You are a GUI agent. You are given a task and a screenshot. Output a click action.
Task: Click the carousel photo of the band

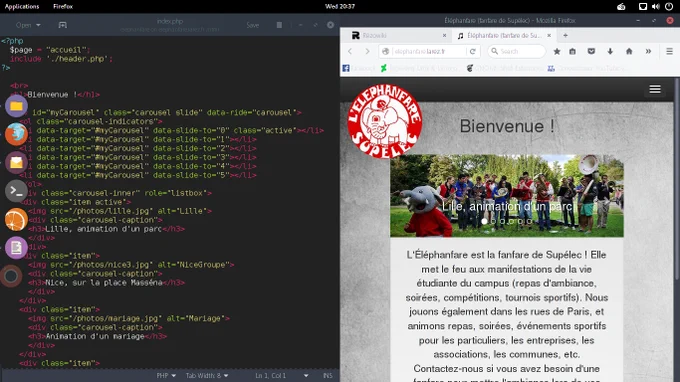[507, 196]
